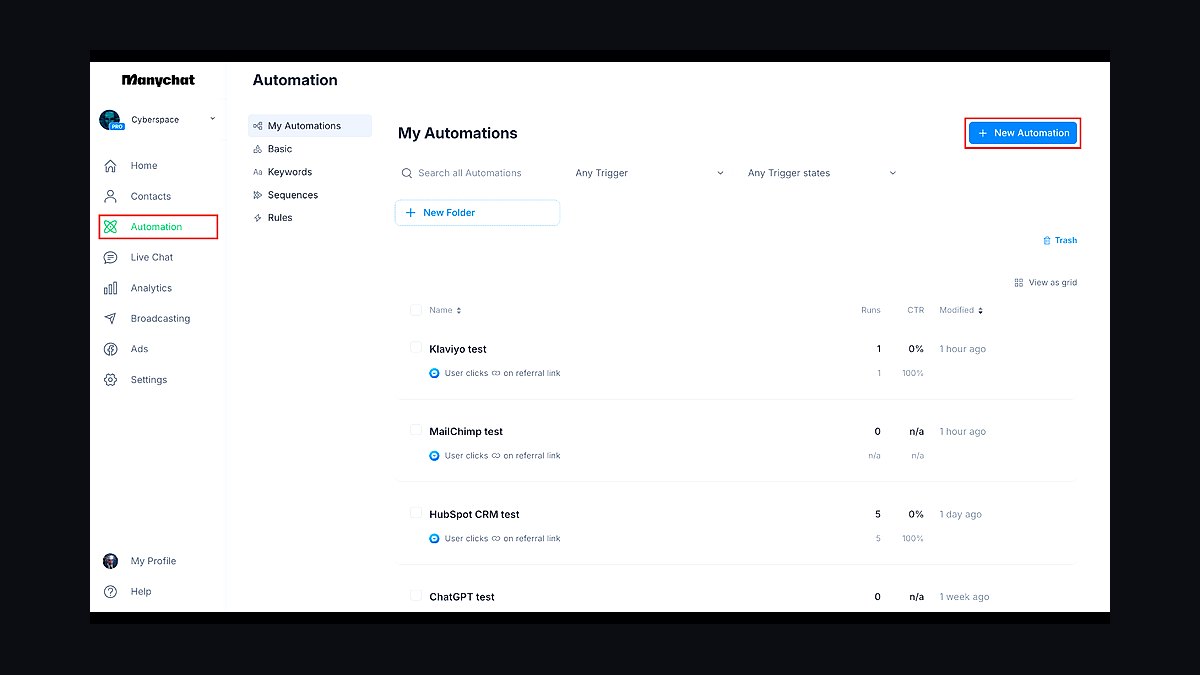Go to Home in the sidebar

coord(144,166)
